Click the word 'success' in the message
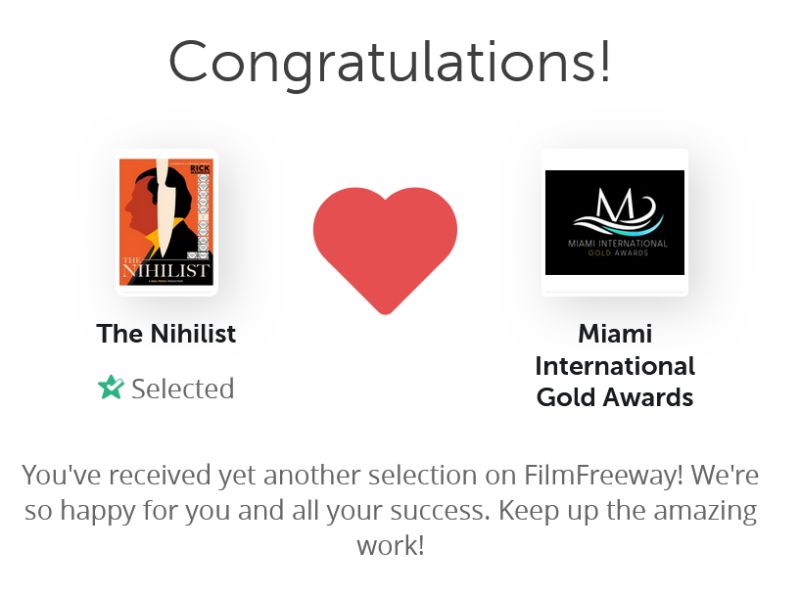Viewport: 800px width, 596px height. pos(437,510)
